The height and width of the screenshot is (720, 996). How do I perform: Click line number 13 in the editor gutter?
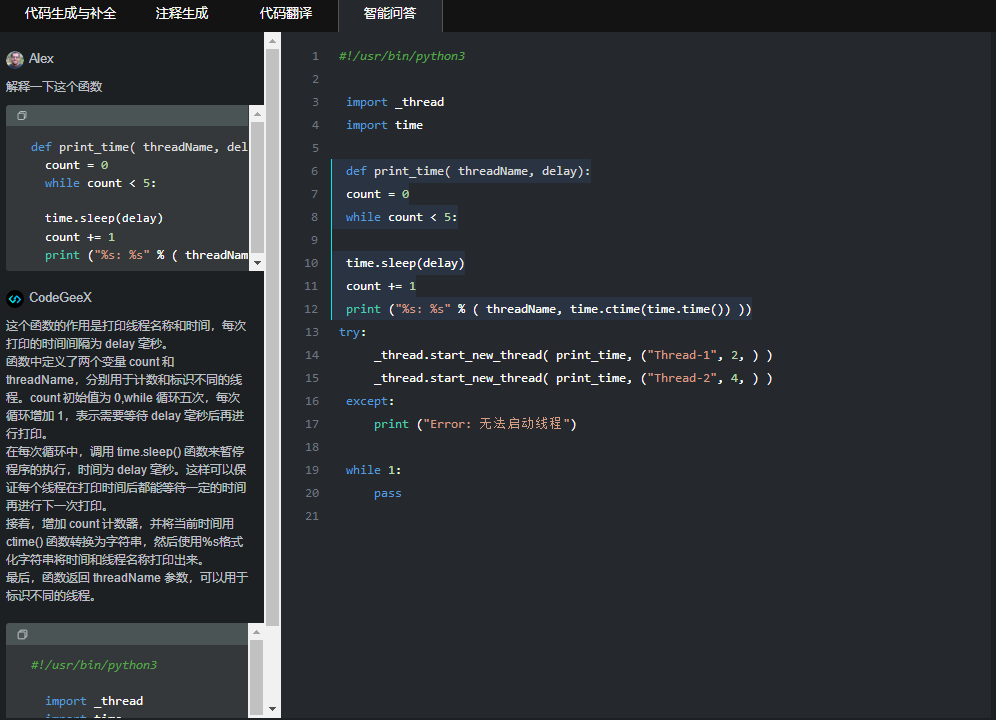313,332
